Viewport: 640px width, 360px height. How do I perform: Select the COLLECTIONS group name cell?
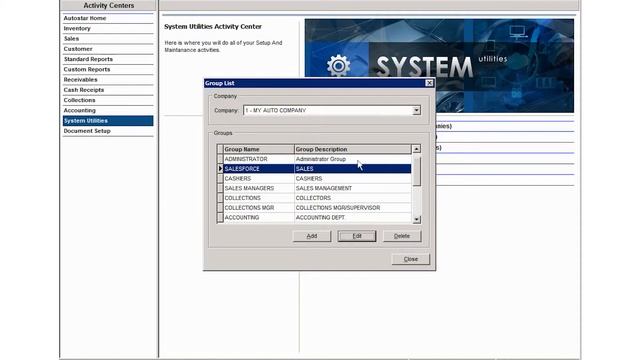tap(259, 198)
